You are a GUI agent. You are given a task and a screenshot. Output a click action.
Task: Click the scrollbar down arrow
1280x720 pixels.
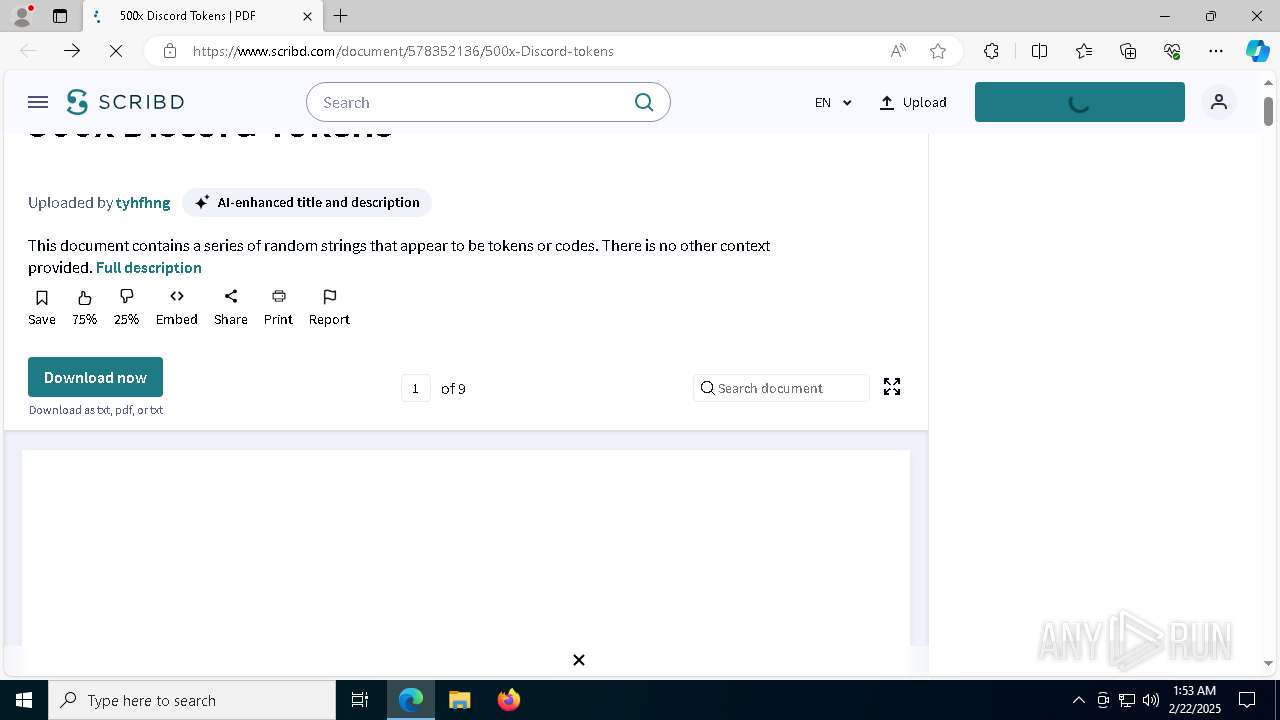1269,663
